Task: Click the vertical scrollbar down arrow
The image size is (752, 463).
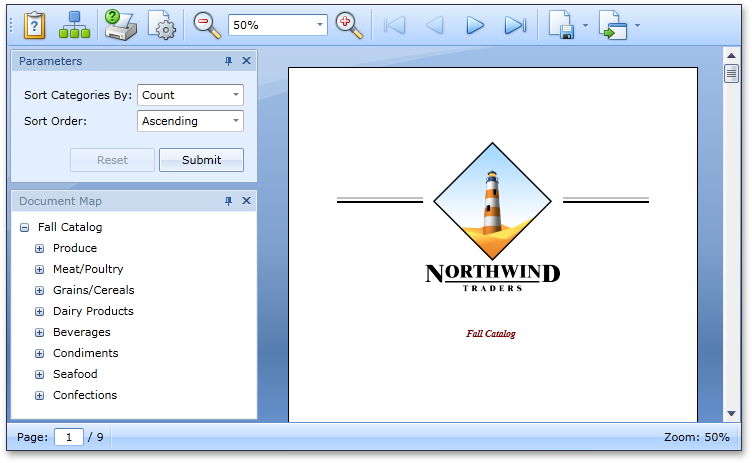Action: point(731,413)
